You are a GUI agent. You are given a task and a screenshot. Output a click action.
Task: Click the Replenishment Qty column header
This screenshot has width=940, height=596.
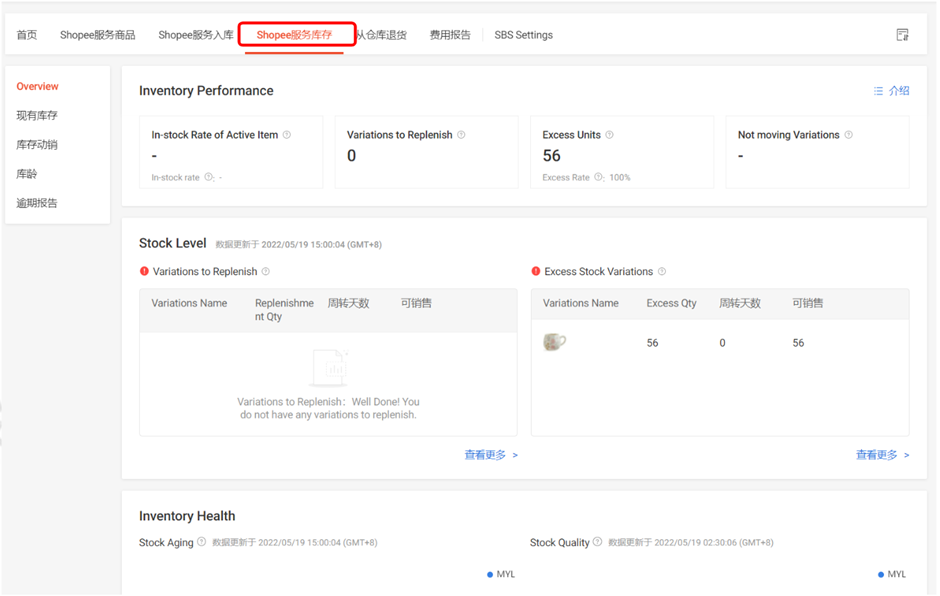[284, 310]
